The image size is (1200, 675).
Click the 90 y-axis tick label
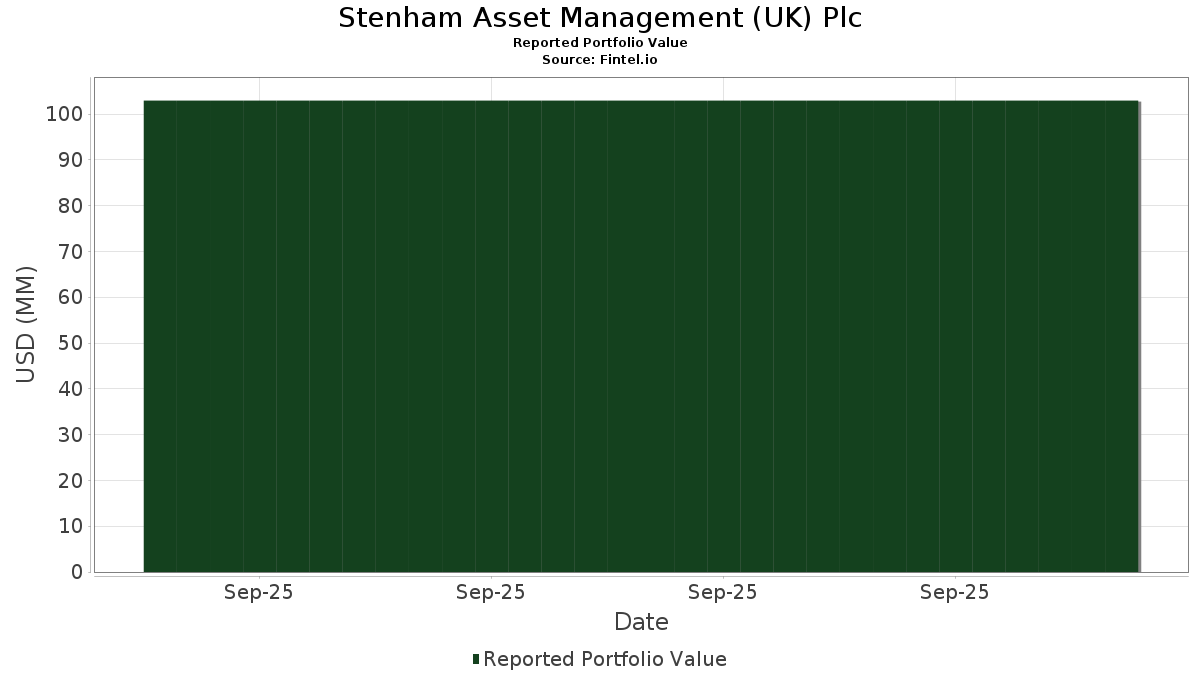coord(69,160)
